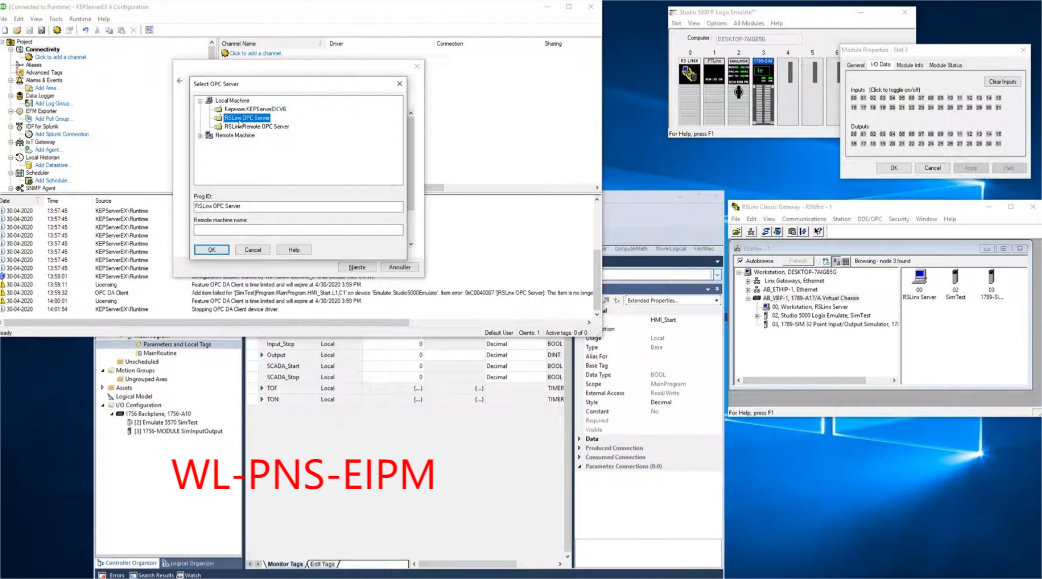This screenshot has height=579, width=1042.
Task: Toggle input bit 31 in Module Properties
Action: (x=998, y=107)
